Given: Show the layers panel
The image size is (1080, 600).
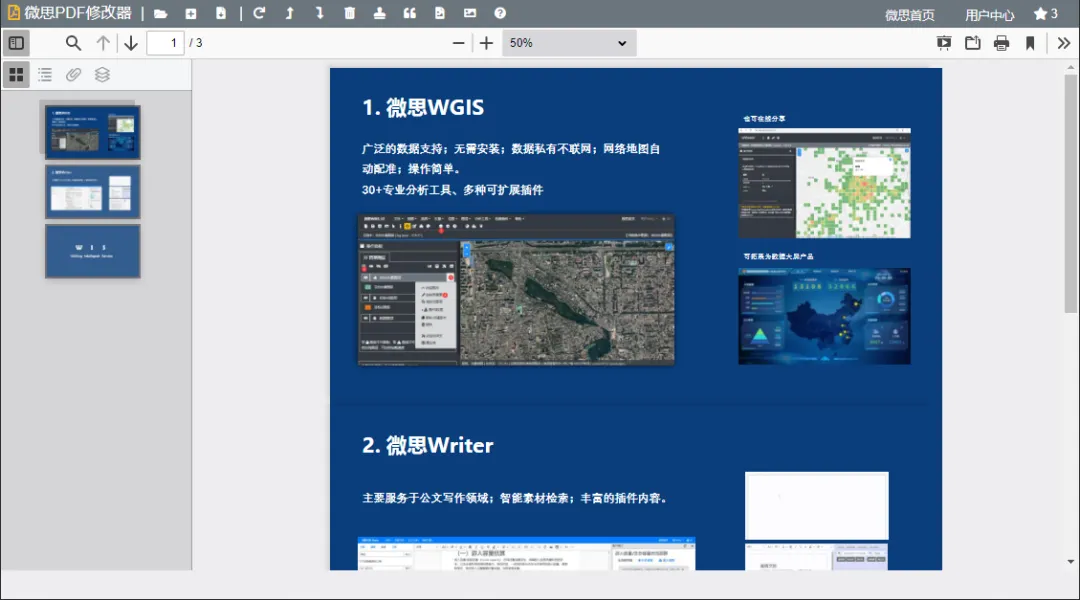Looking at the screenshot, I should point(102,75).
